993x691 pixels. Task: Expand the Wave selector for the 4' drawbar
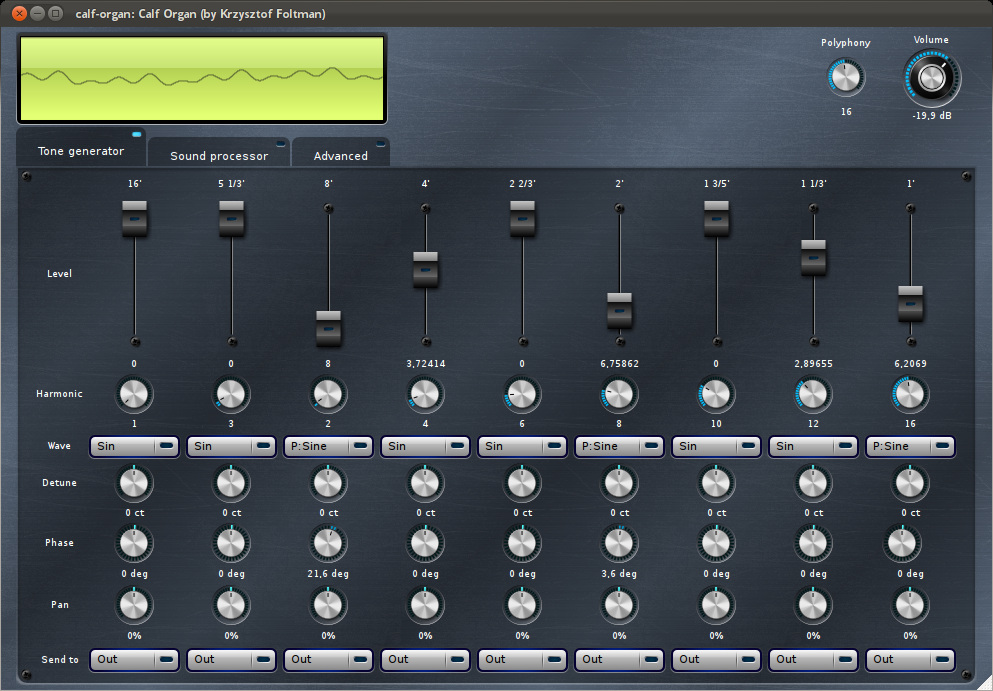point(426,446)
